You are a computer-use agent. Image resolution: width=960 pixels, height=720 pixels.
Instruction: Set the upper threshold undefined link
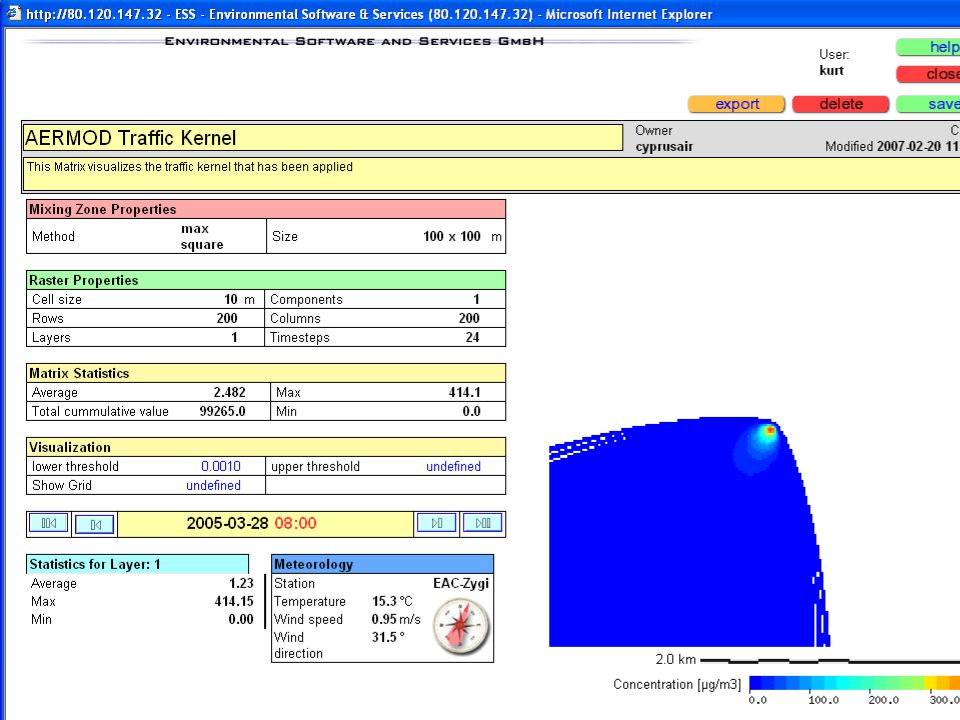click(x=453, y=467)
